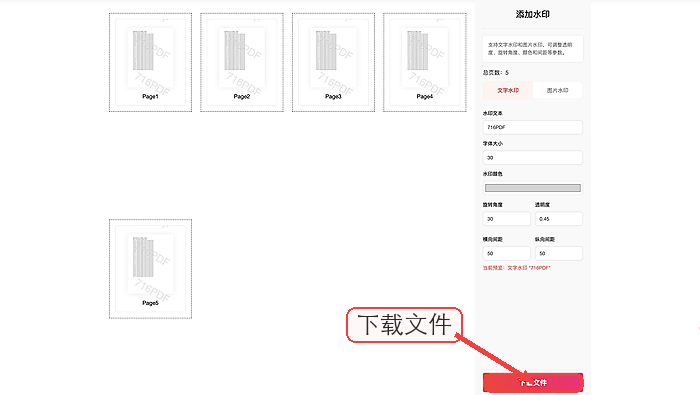Select the Page3 thumbnail
The width and height of the screenshot is (700, 395).
333,62
